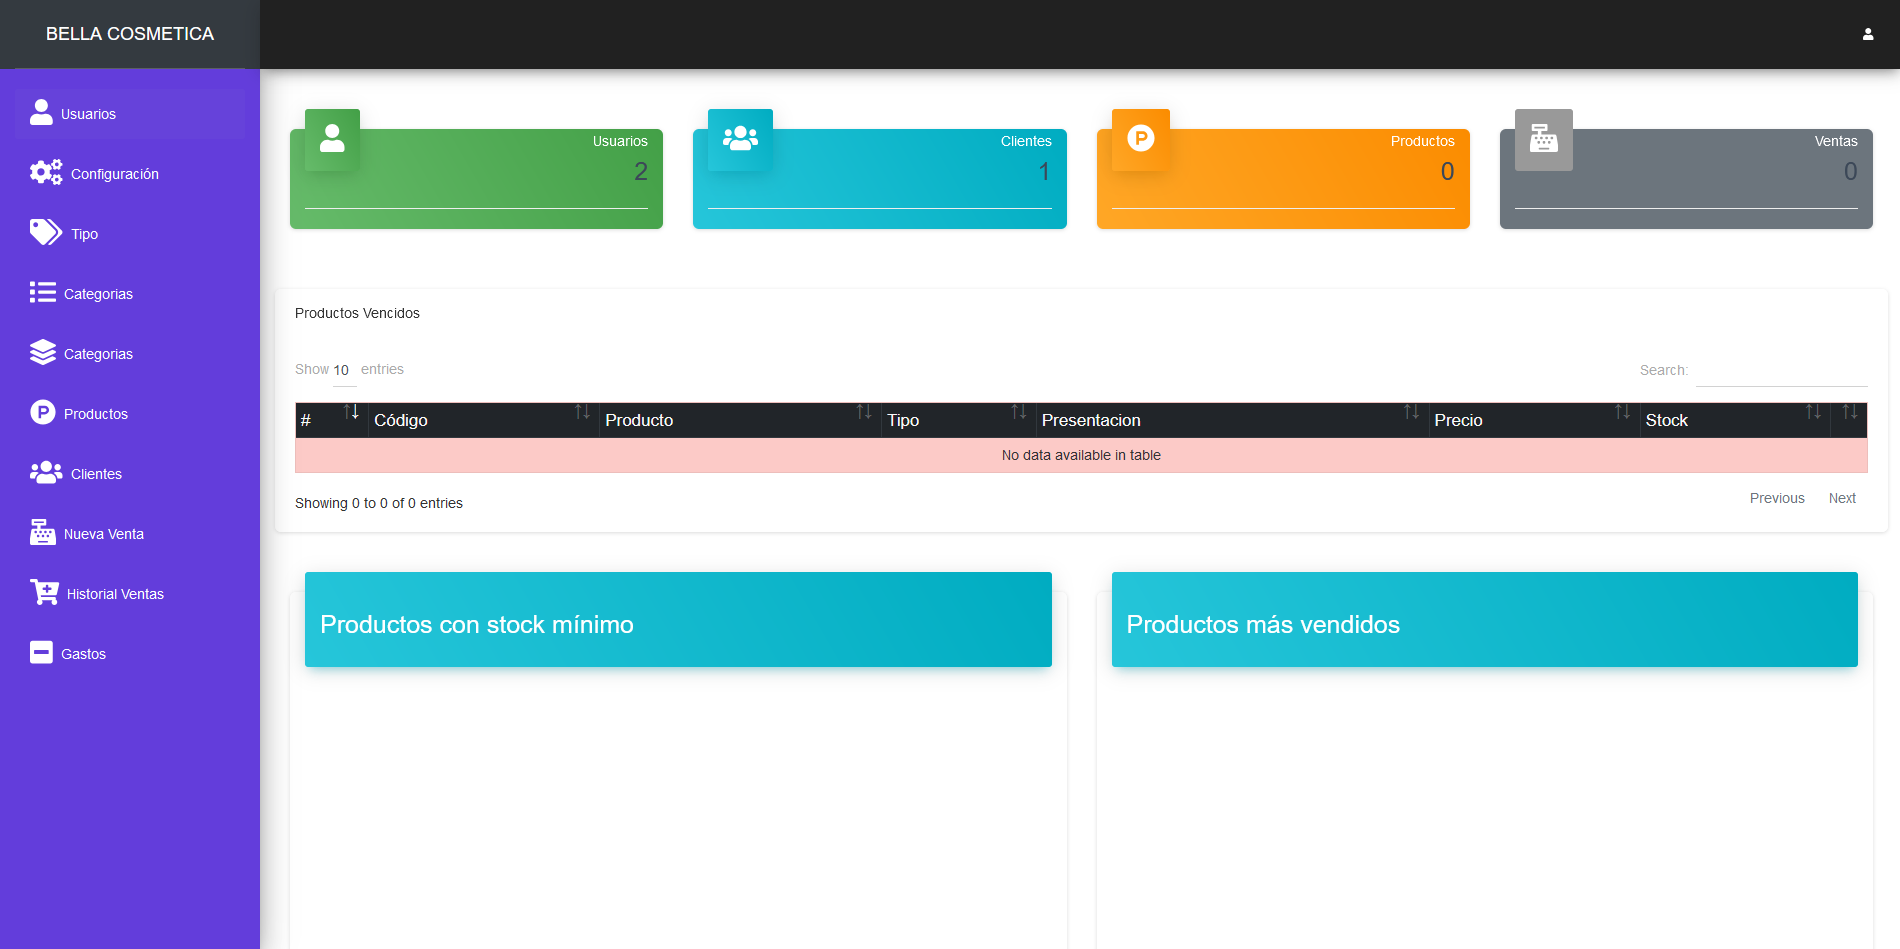
Task: Click 'Showing 0 to 0 of 0 entries' text
Action: tap(379, 503)
